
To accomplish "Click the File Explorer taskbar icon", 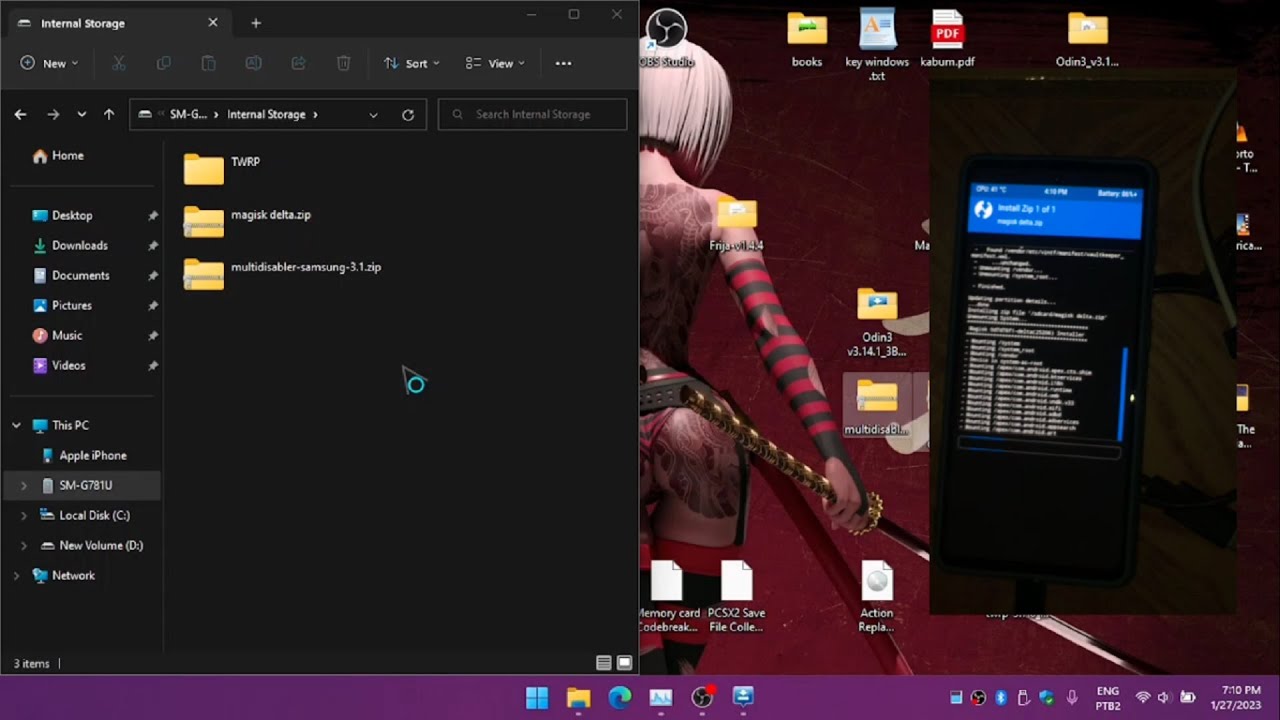I will [578, 697].
